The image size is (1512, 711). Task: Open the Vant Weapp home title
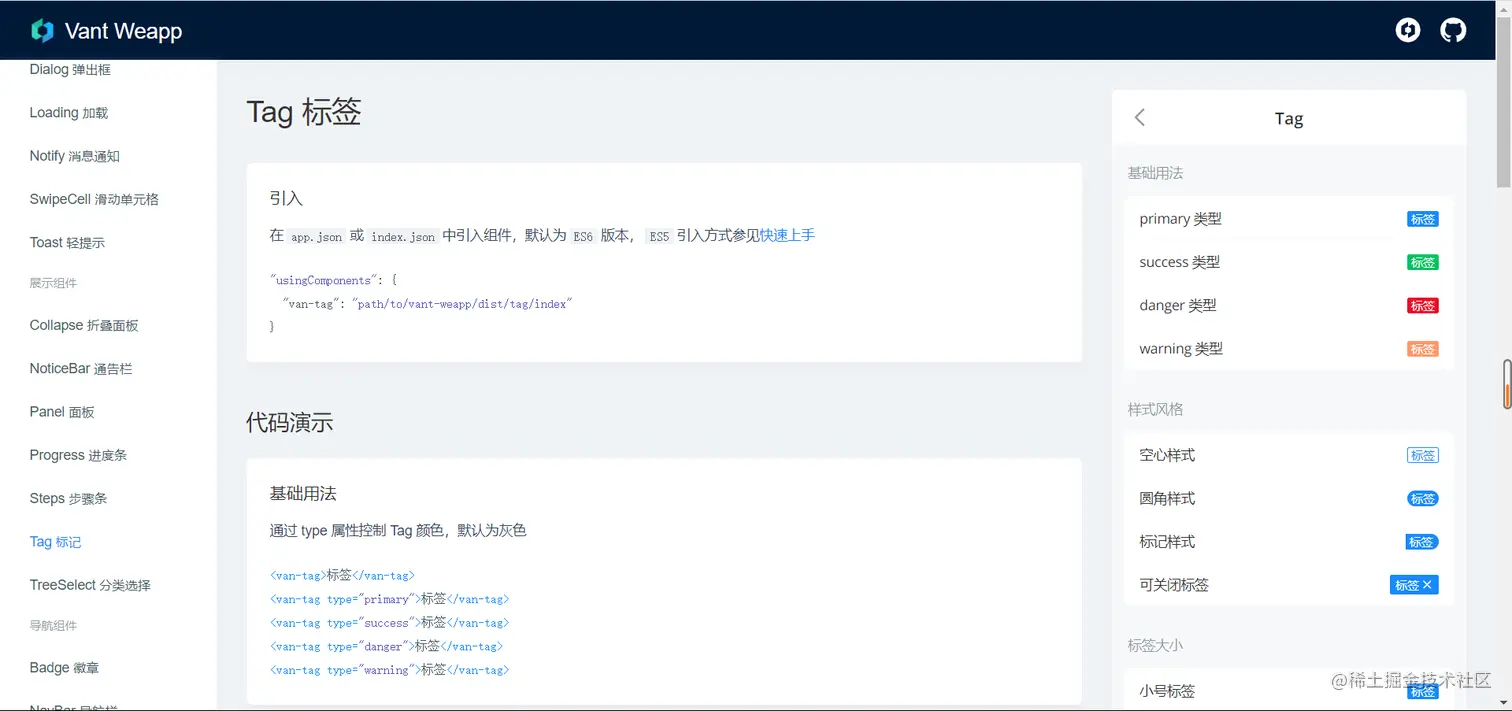[x=123, y=31]
